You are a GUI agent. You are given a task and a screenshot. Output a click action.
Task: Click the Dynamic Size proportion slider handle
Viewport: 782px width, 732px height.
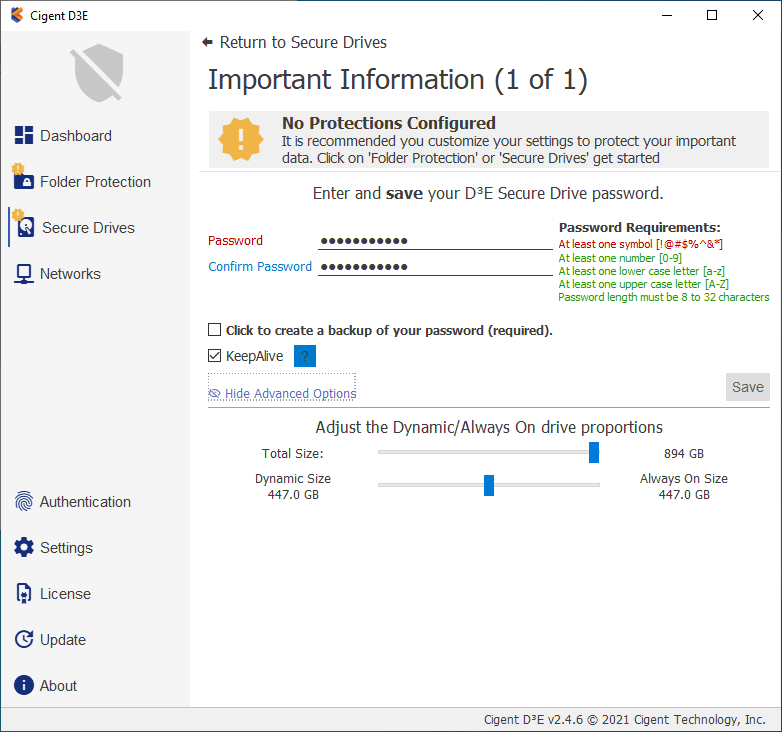click(x=489, y=485)
